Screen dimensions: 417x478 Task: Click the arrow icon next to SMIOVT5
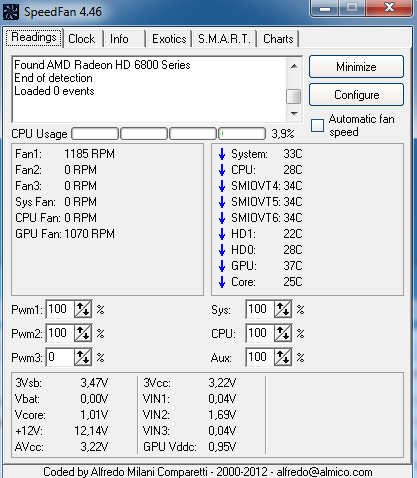[x=222, y=202]
